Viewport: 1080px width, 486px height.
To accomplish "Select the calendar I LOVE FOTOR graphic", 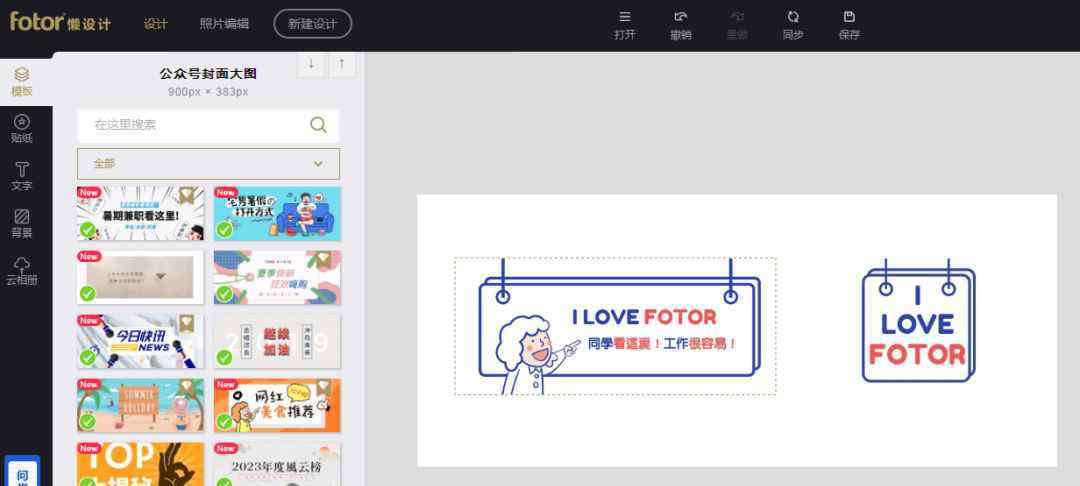I will coord(919,321).
